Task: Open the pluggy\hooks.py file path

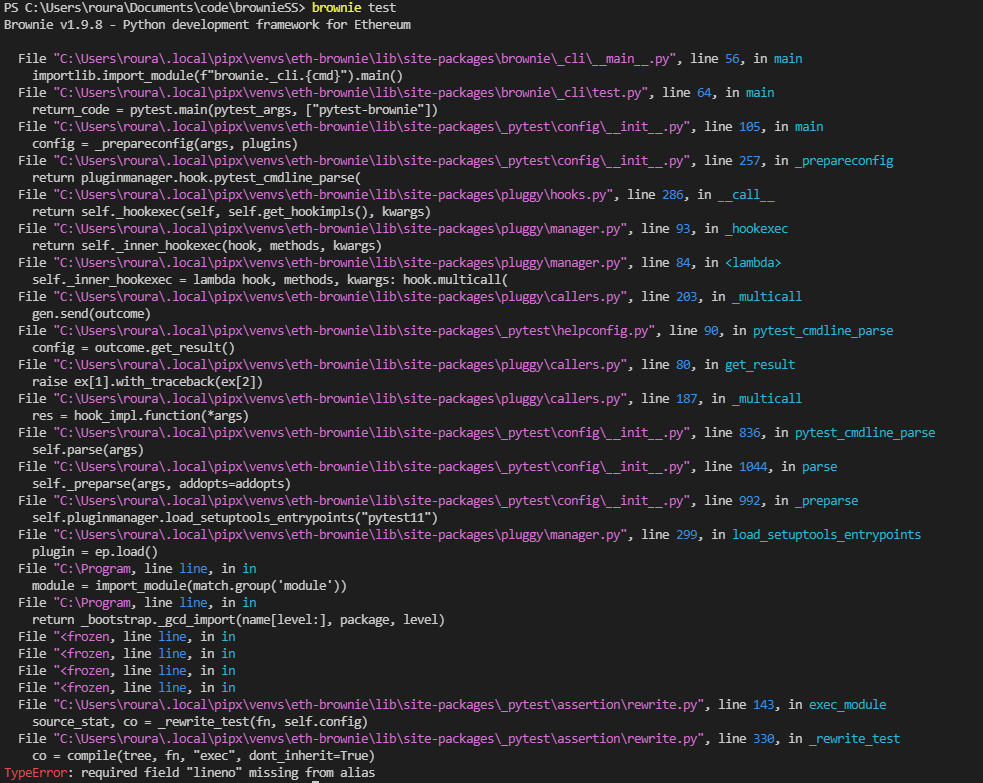Action: point(334,194)
